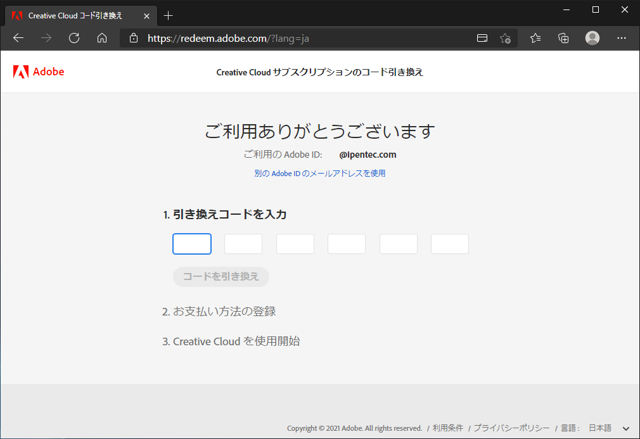Open the browser settings ellipsis menu
Screen dimensions: 640x439
(x=621, y=38)
